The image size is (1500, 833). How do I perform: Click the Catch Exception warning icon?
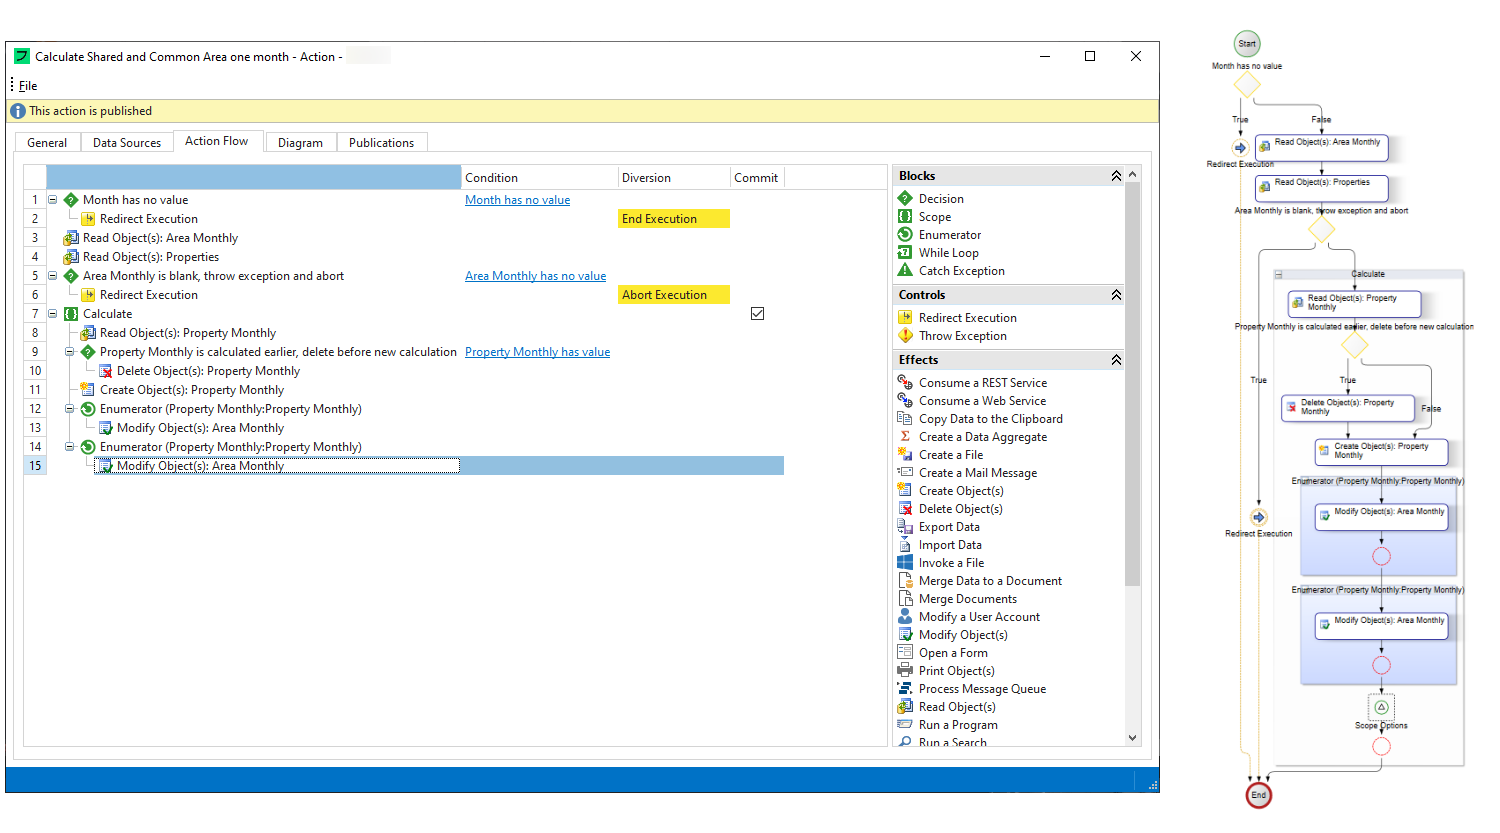click(905, 271)
